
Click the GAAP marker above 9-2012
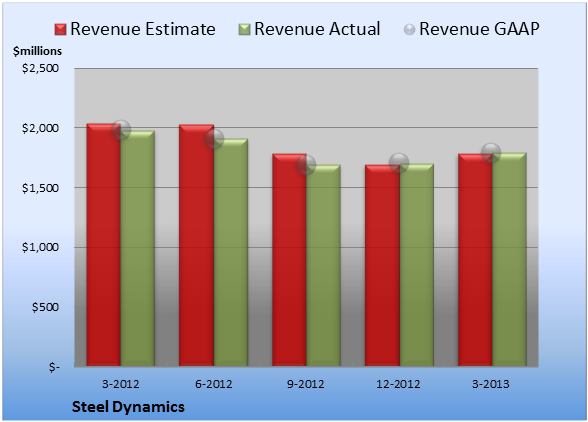click(306, 165)
